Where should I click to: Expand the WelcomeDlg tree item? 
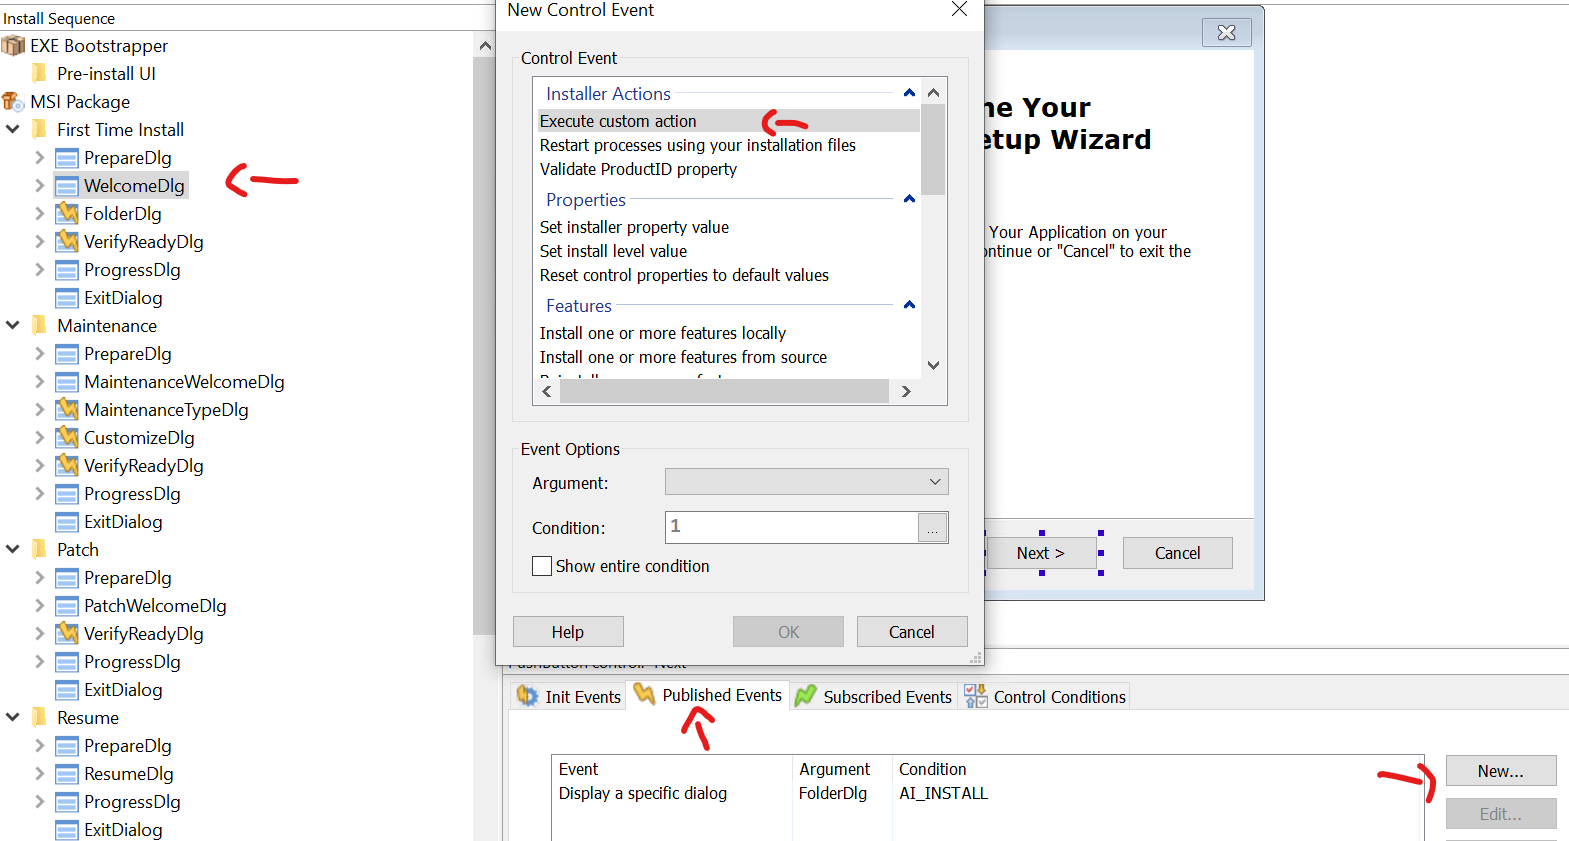[39, 186]
